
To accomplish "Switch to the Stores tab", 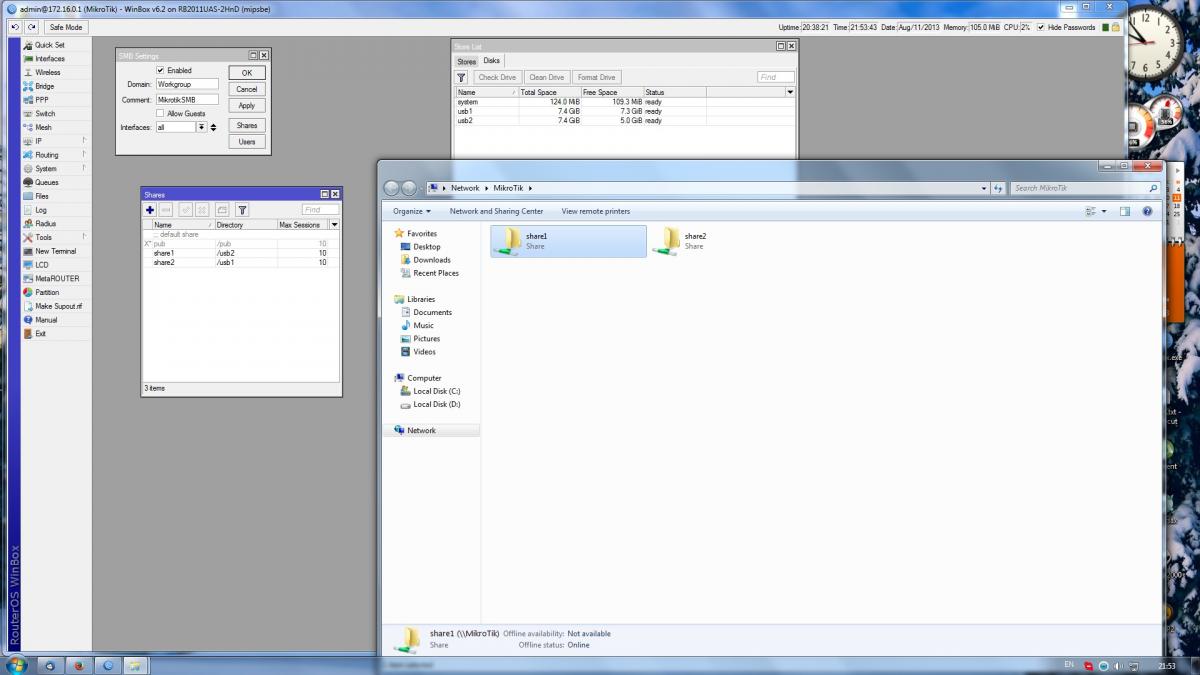I will (x=467, y=61).
